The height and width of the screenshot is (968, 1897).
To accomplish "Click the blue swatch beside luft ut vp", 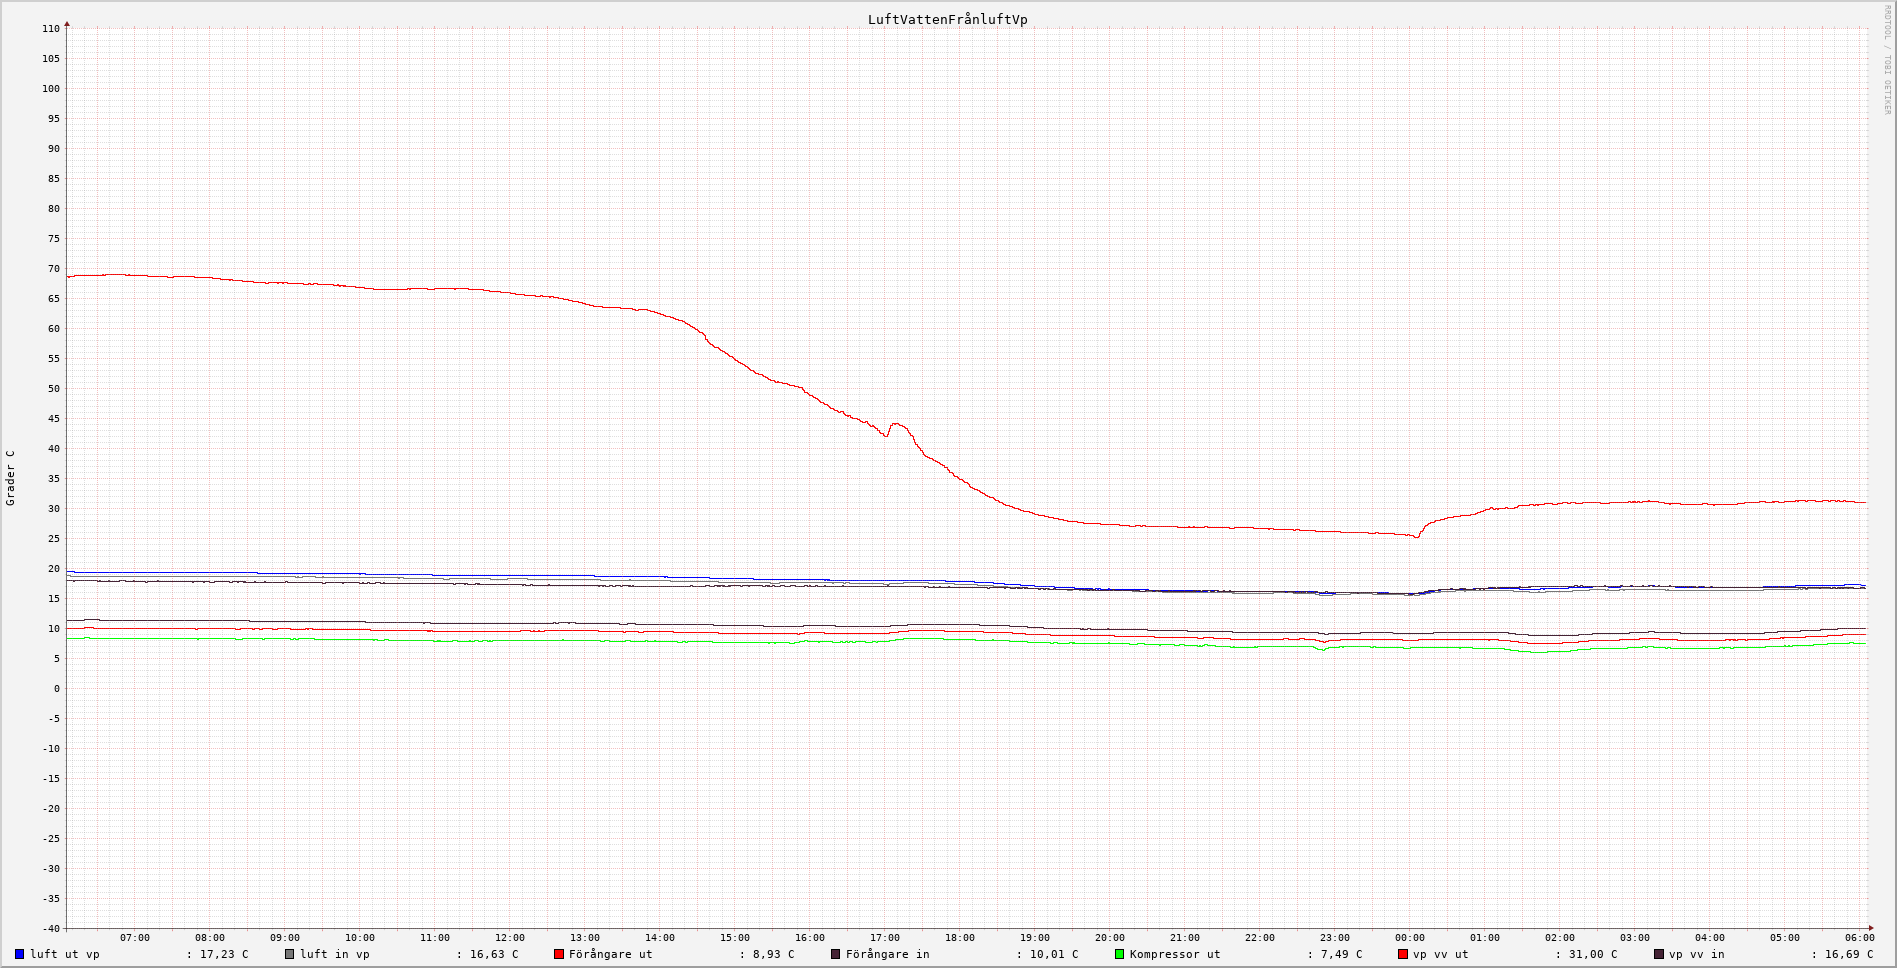I will [19, 954].
